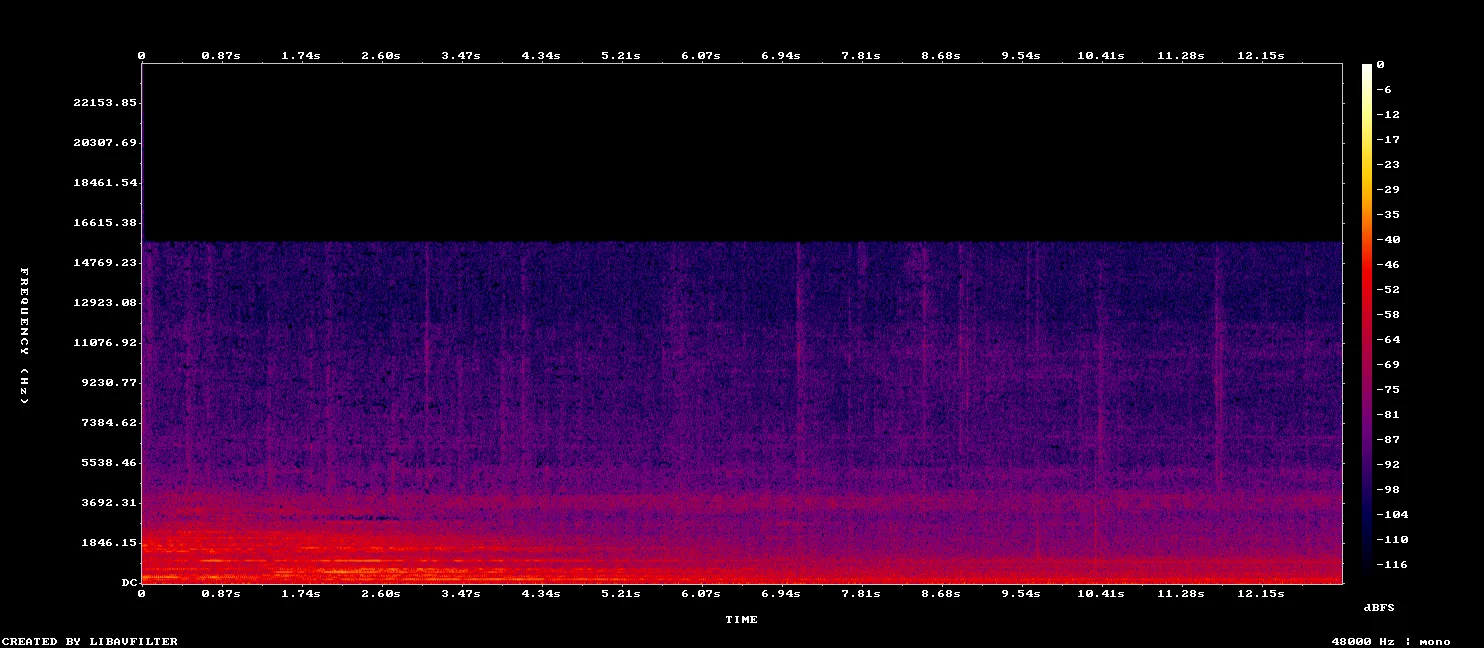Click 4.34s label above the spectrogram

(541, 56)
